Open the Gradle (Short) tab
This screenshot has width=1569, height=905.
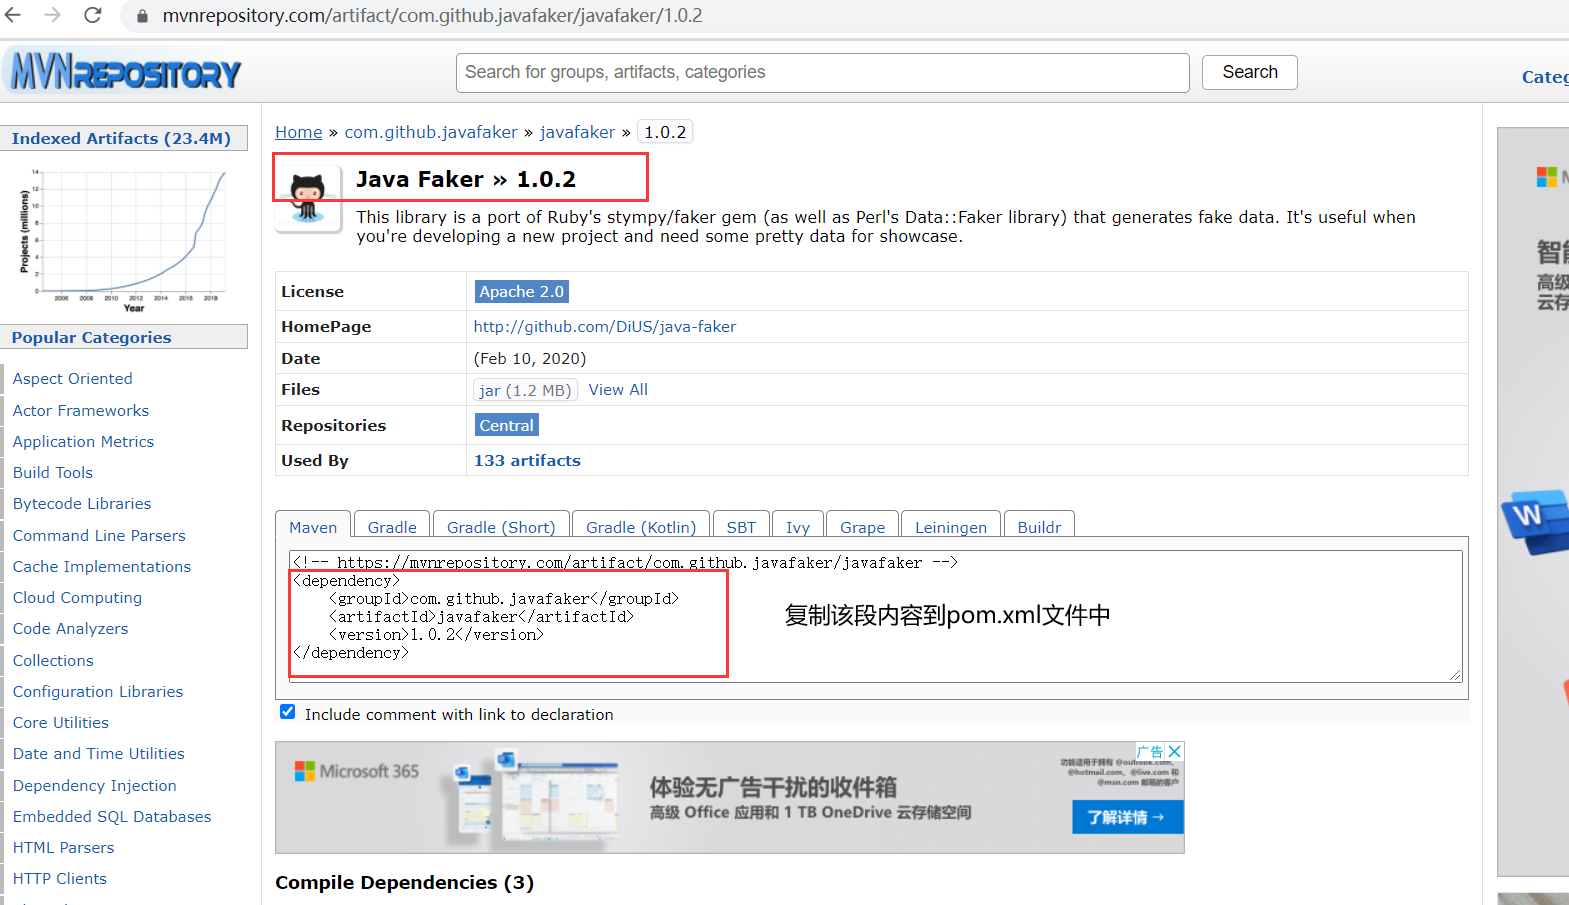pyautogui.click(x=501, y=527)
